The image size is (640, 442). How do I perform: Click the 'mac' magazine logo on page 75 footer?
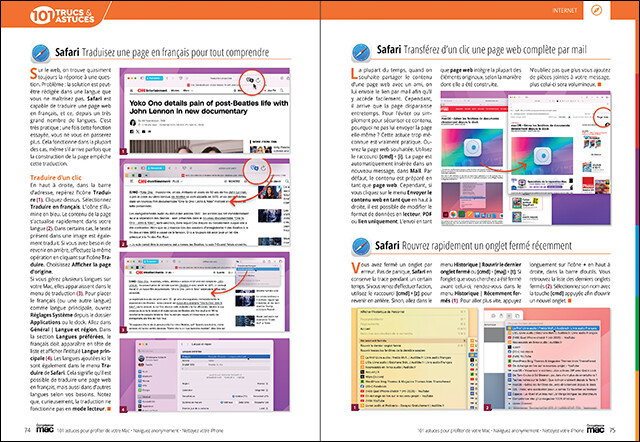[x=595, y=429]
